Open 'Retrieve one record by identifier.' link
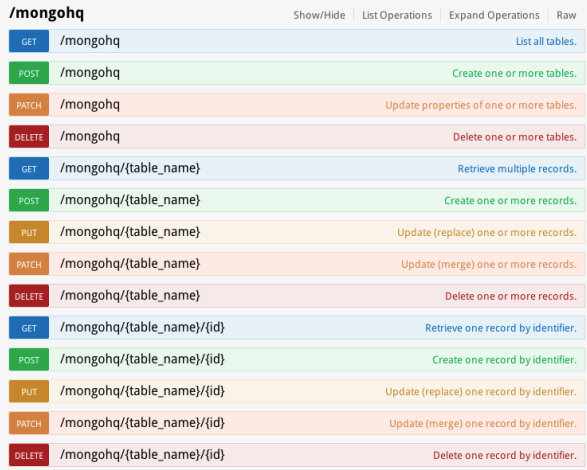Viewport: 587px width, 470px height. tap(501, 328)
